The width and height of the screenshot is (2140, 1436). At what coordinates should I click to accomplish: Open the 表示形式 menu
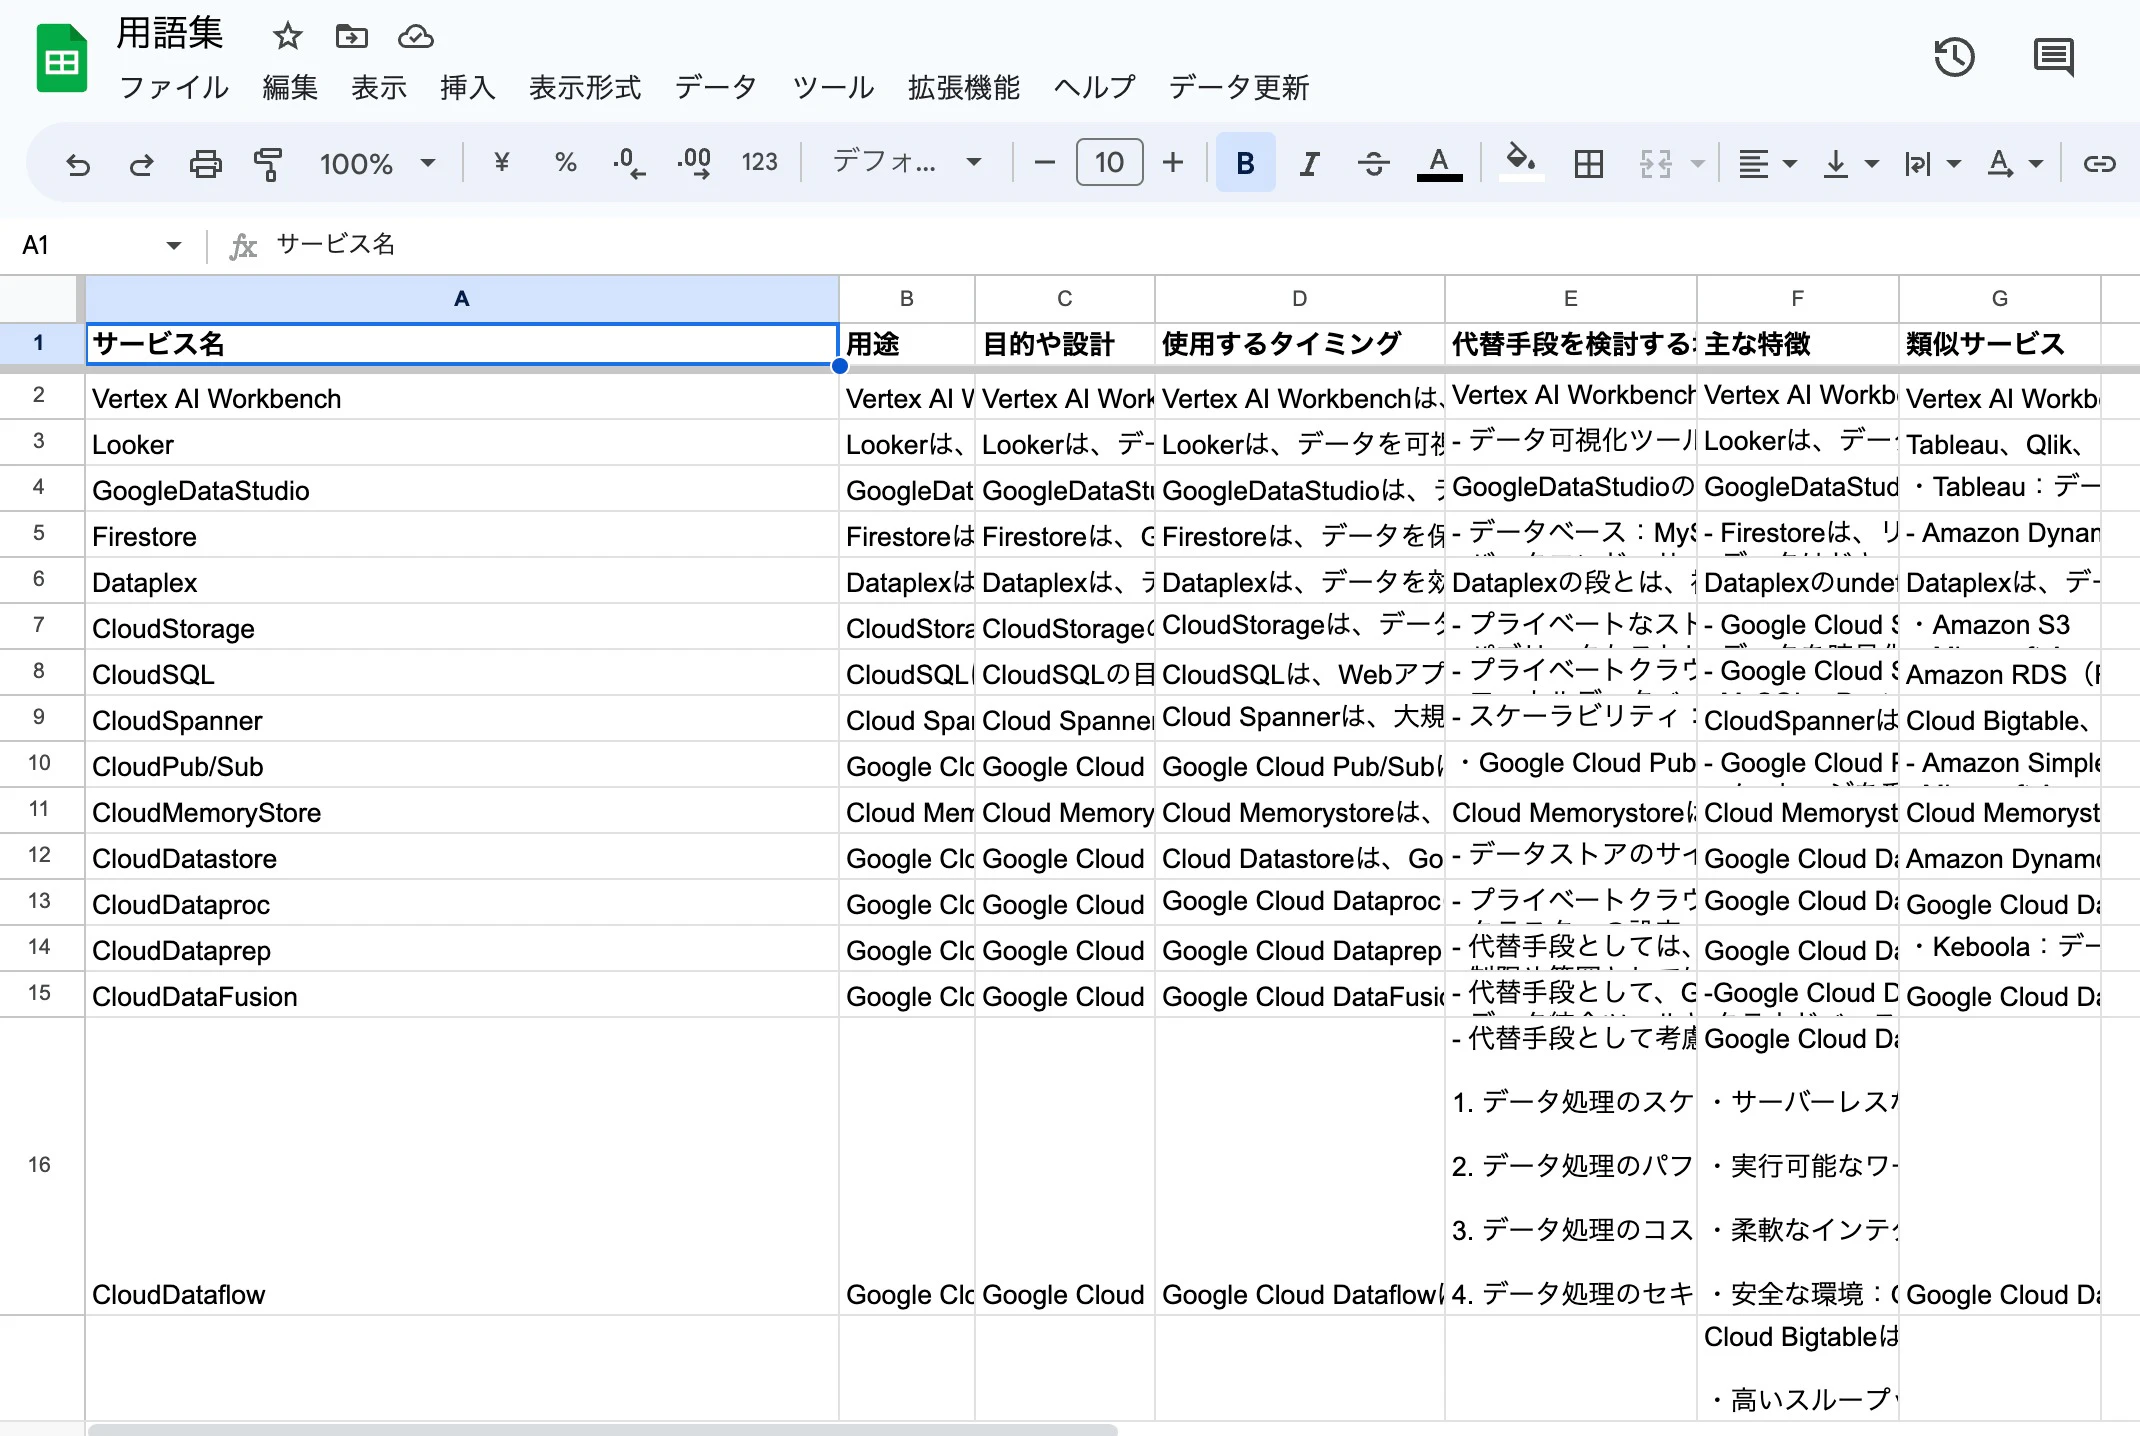584,88
